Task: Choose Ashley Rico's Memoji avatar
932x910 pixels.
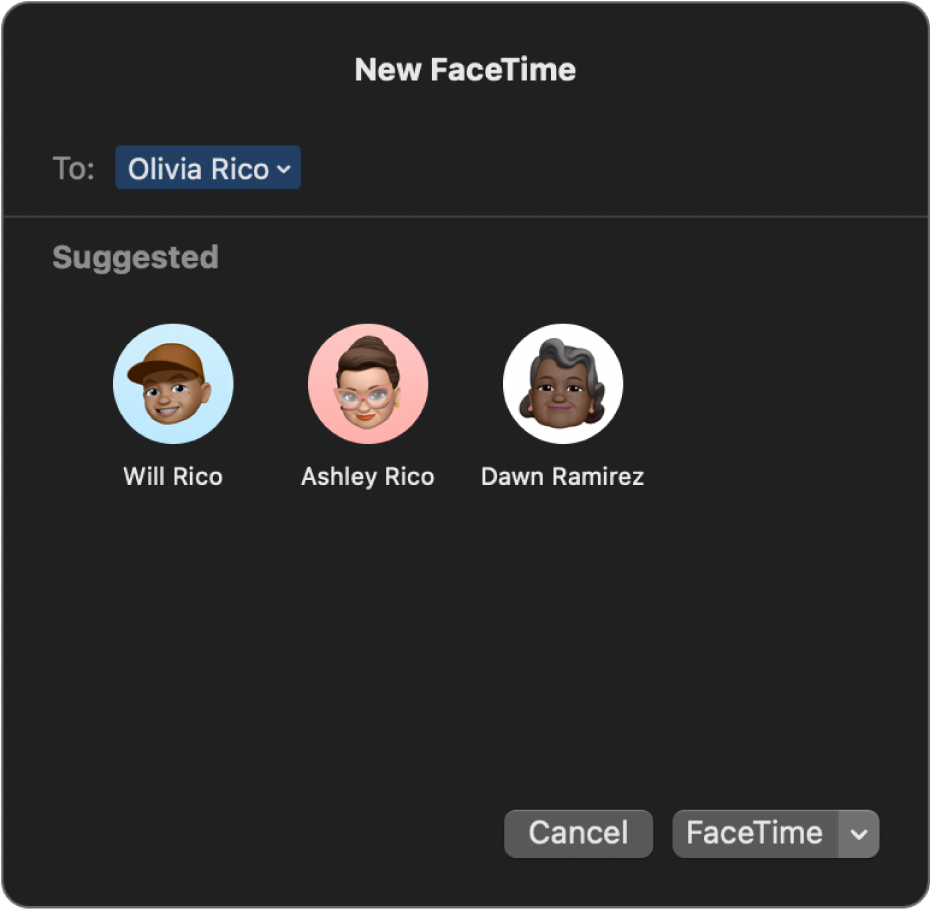Action: click(x=368, y=384)
